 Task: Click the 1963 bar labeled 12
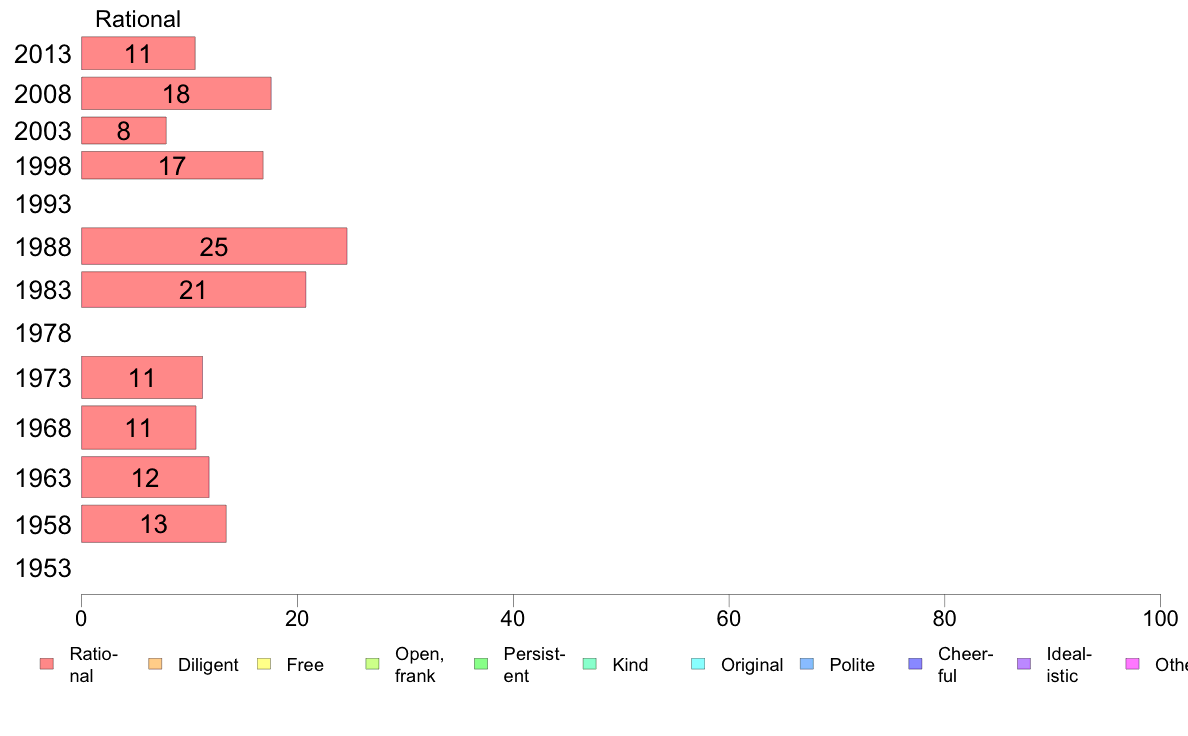point(145,477)
